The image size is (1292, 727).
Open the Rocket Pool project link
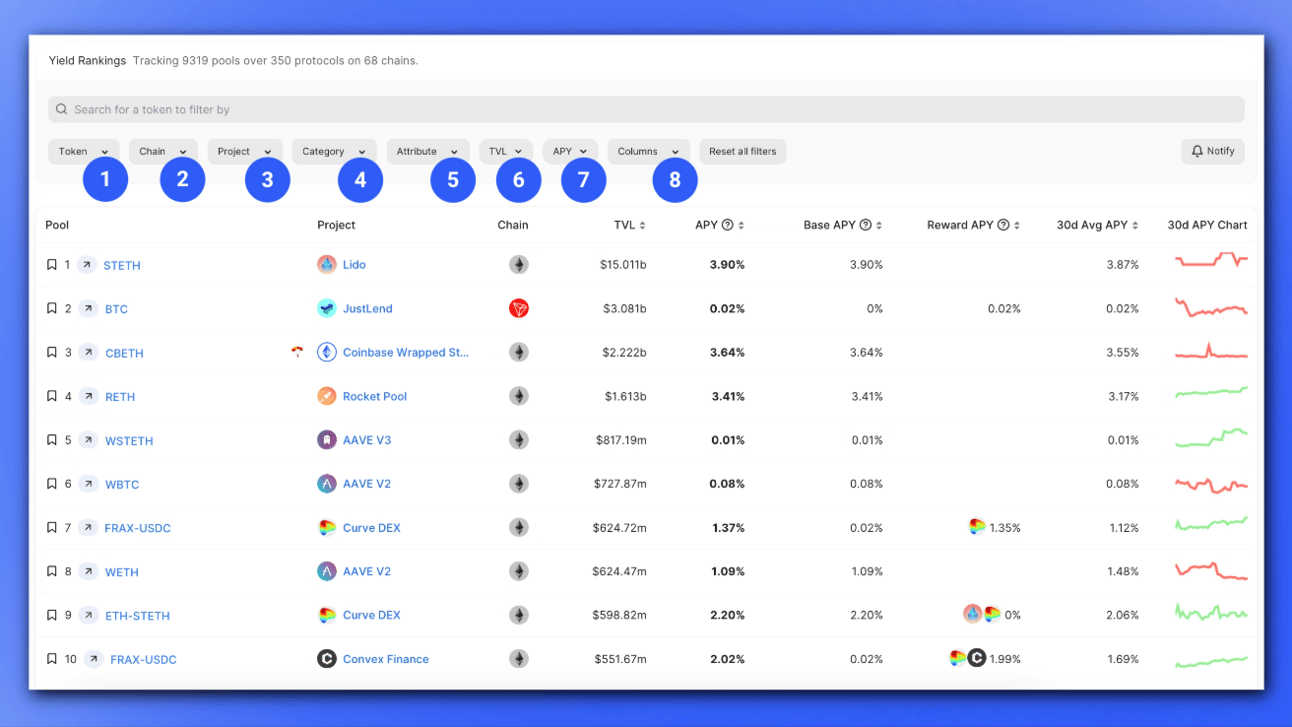375,397
